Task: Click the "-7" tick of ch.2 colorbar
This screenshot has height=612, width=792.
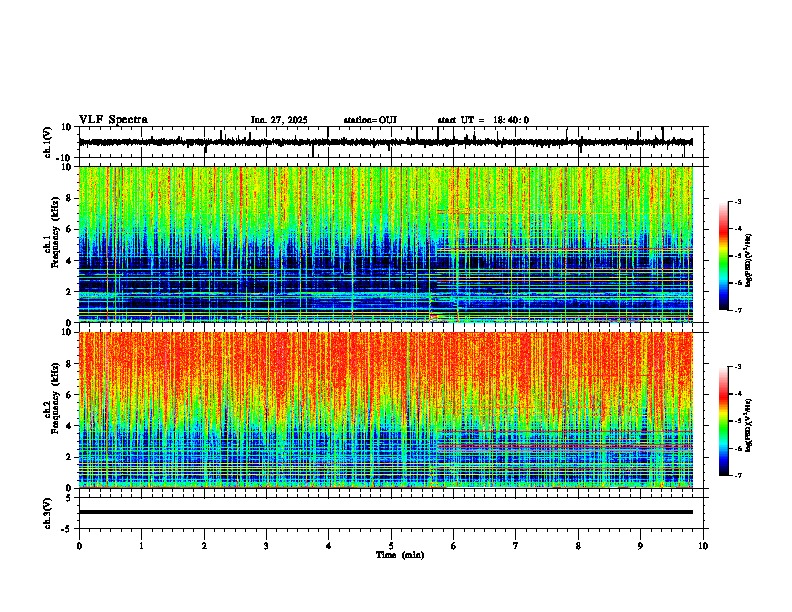Action: tap(738, 476)
